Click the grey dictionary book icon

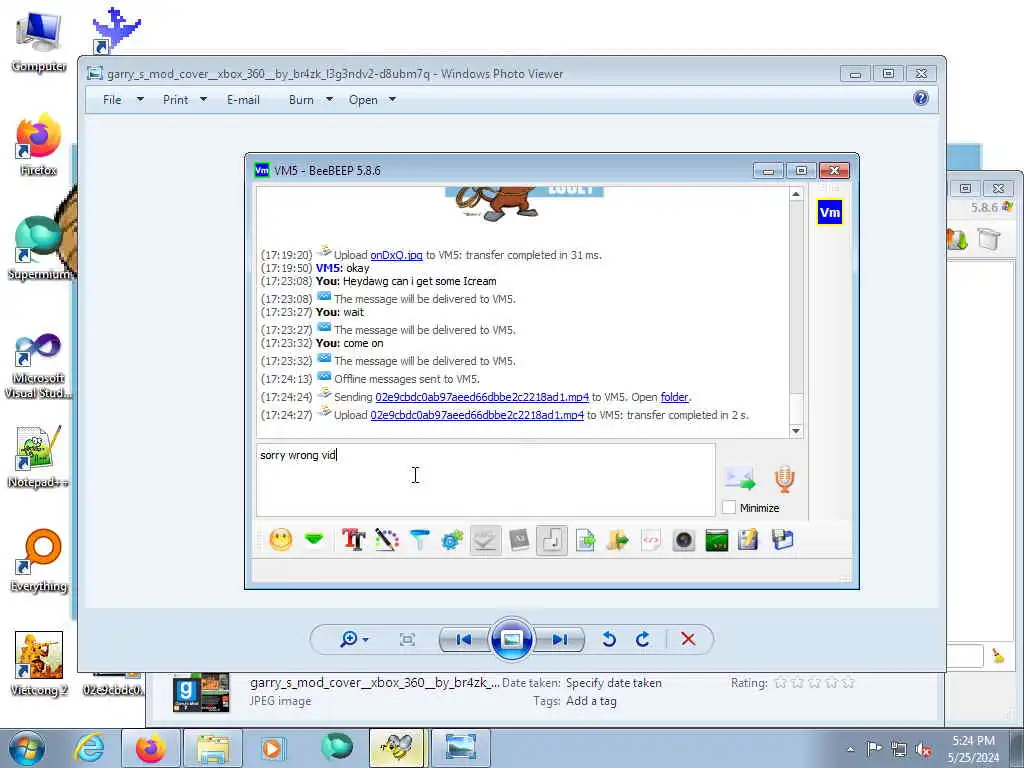[519, 540]
